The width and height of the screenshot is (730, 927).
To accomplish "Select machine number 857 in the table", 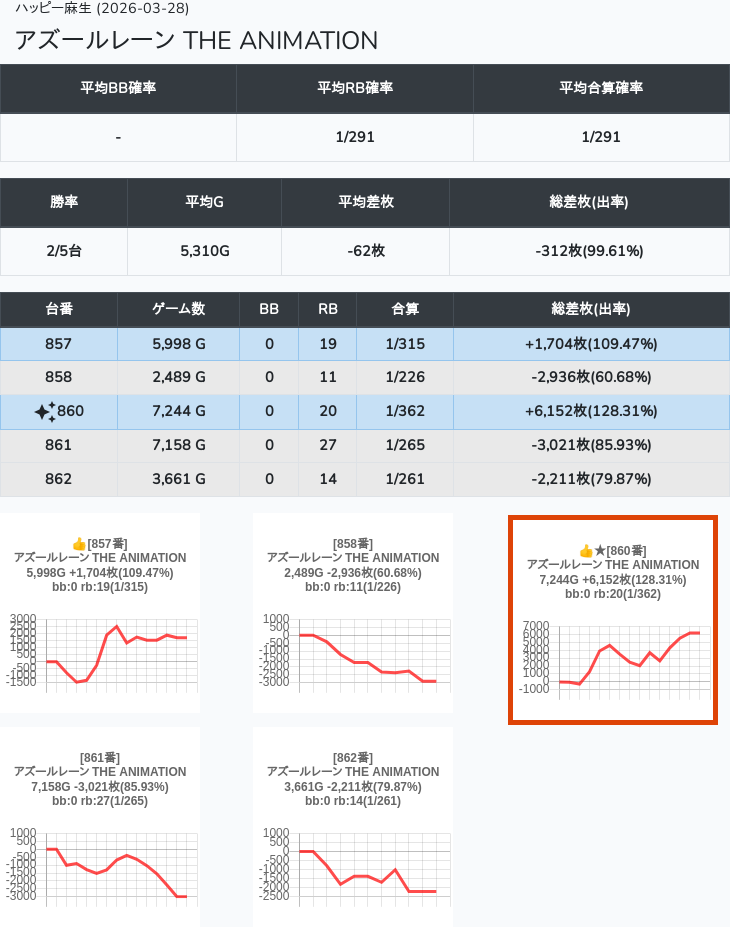I will pos(59,344).
